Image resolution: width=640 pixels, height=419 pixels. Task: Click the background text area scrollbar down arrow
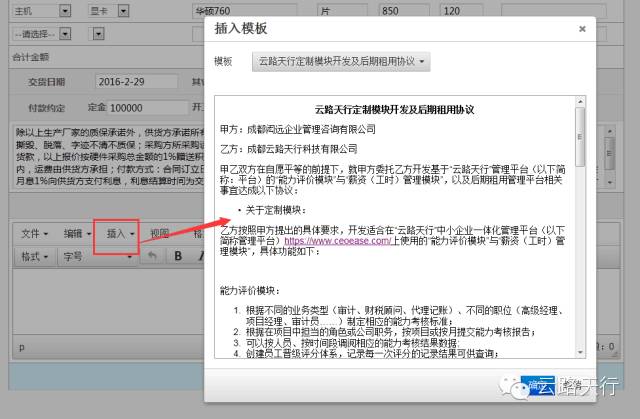[x=609, y=182]
